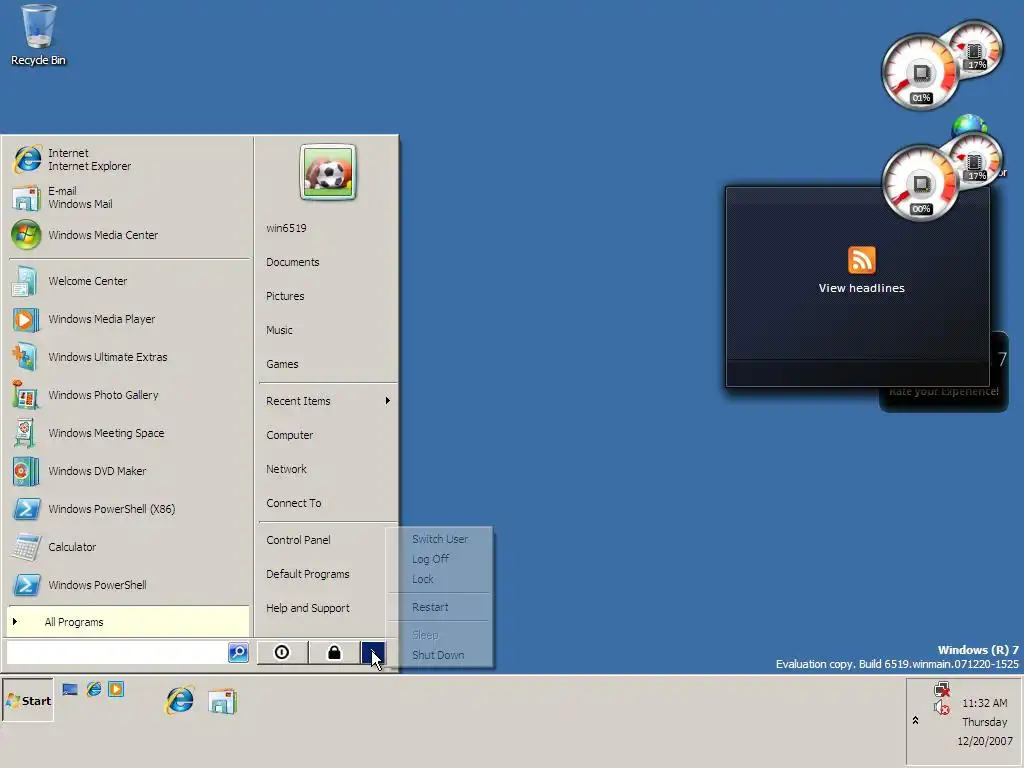Click the Start button
Screen dimensions: 1024x768
28,701
